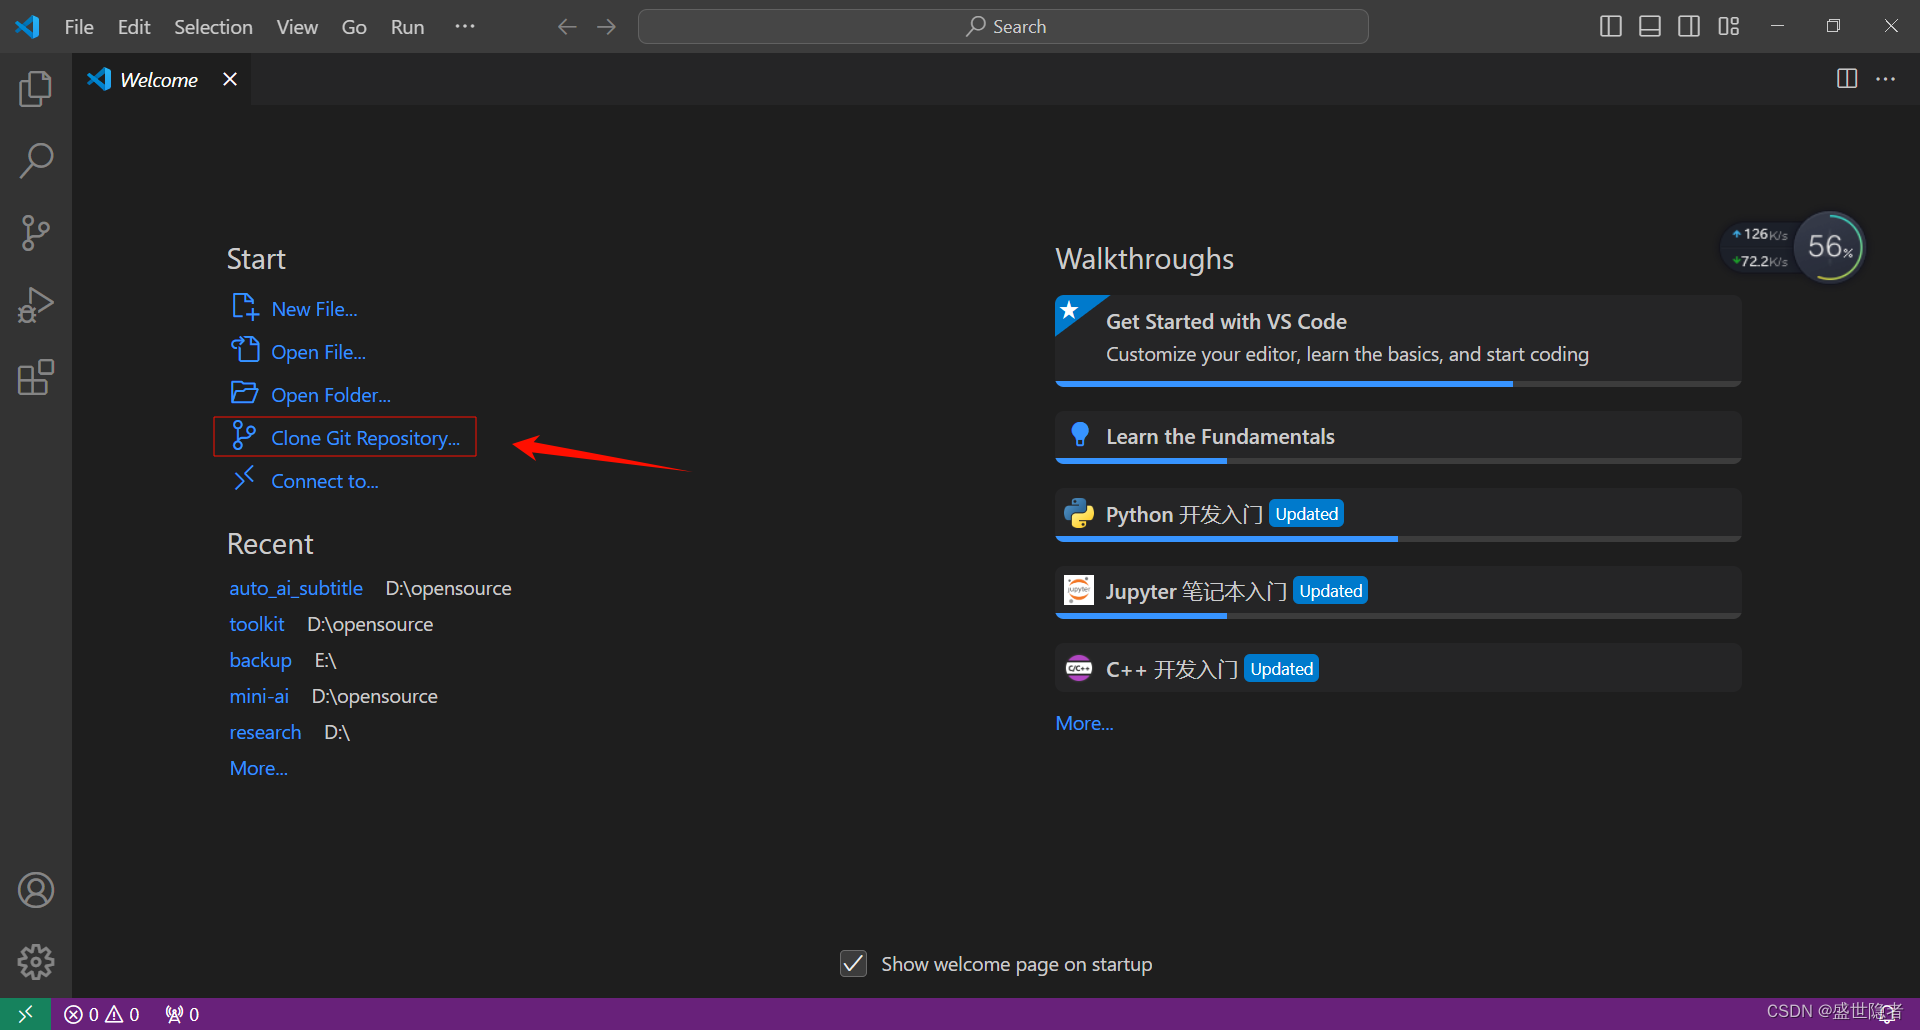This screenshot has width=1920, height=1030.
Task: Open Get Started with VS Code walkthrough
Action: (x=1398, y=340)
